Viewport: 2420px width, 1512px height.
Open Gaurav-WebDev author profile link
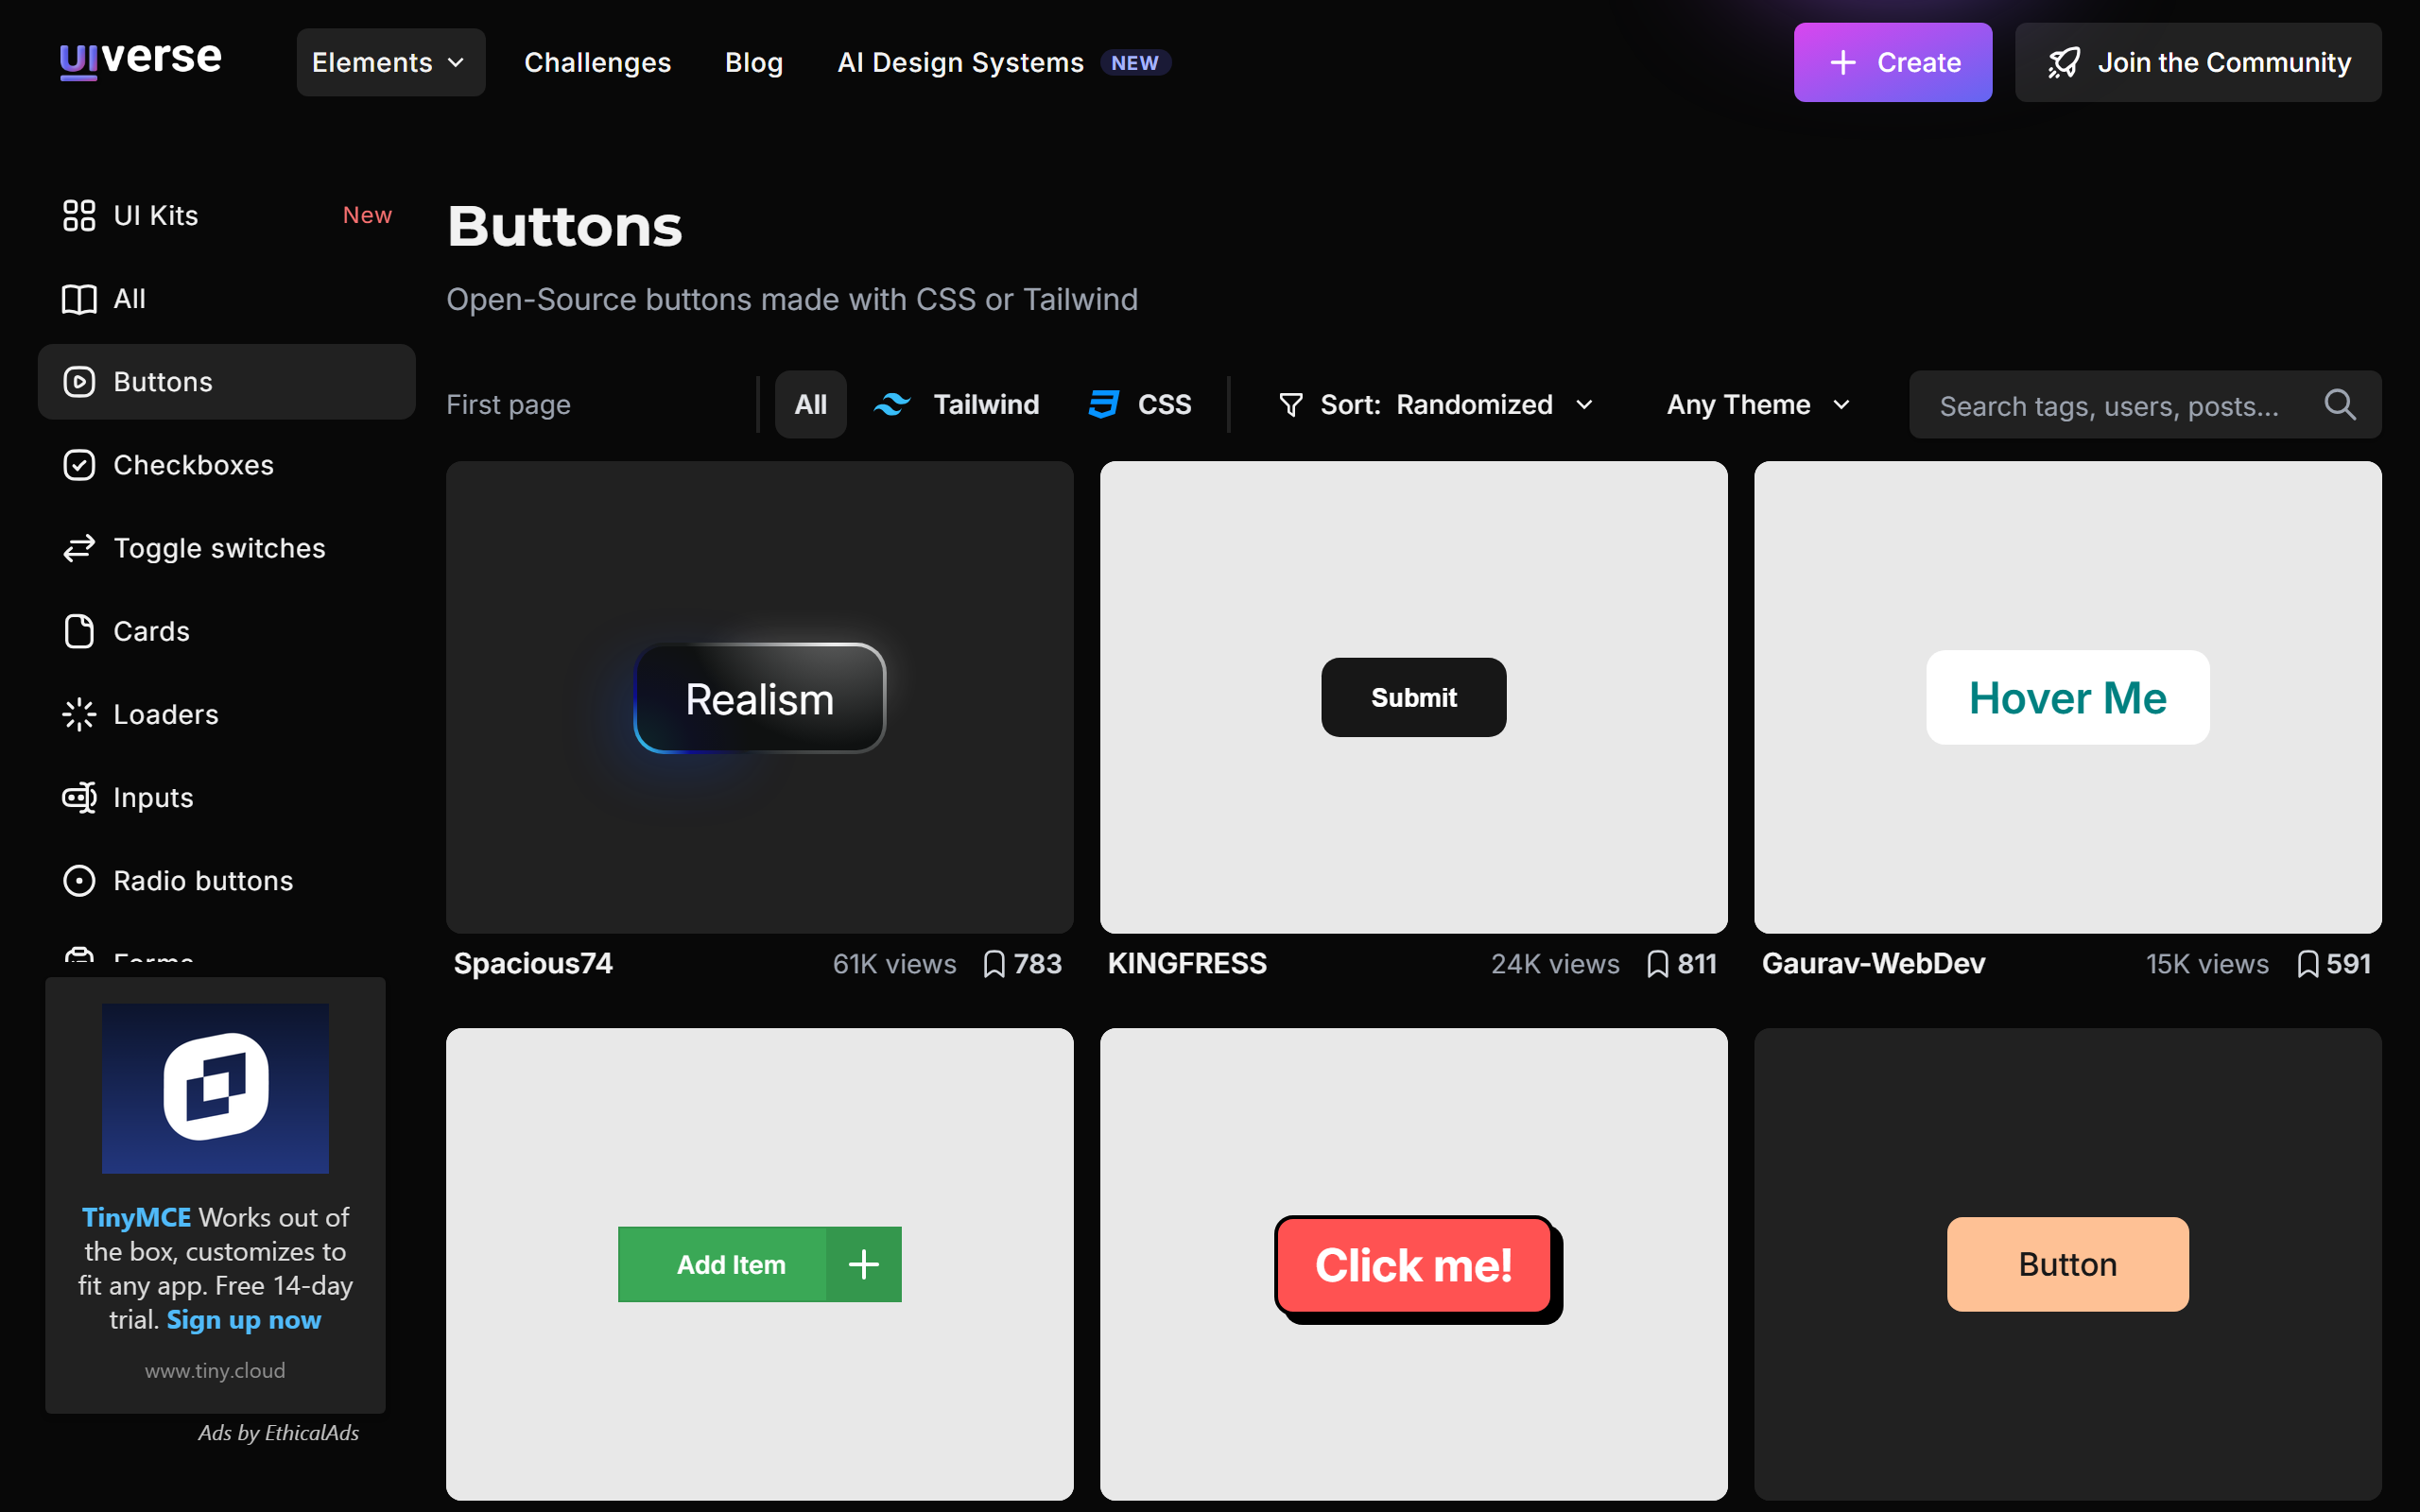1873,963
